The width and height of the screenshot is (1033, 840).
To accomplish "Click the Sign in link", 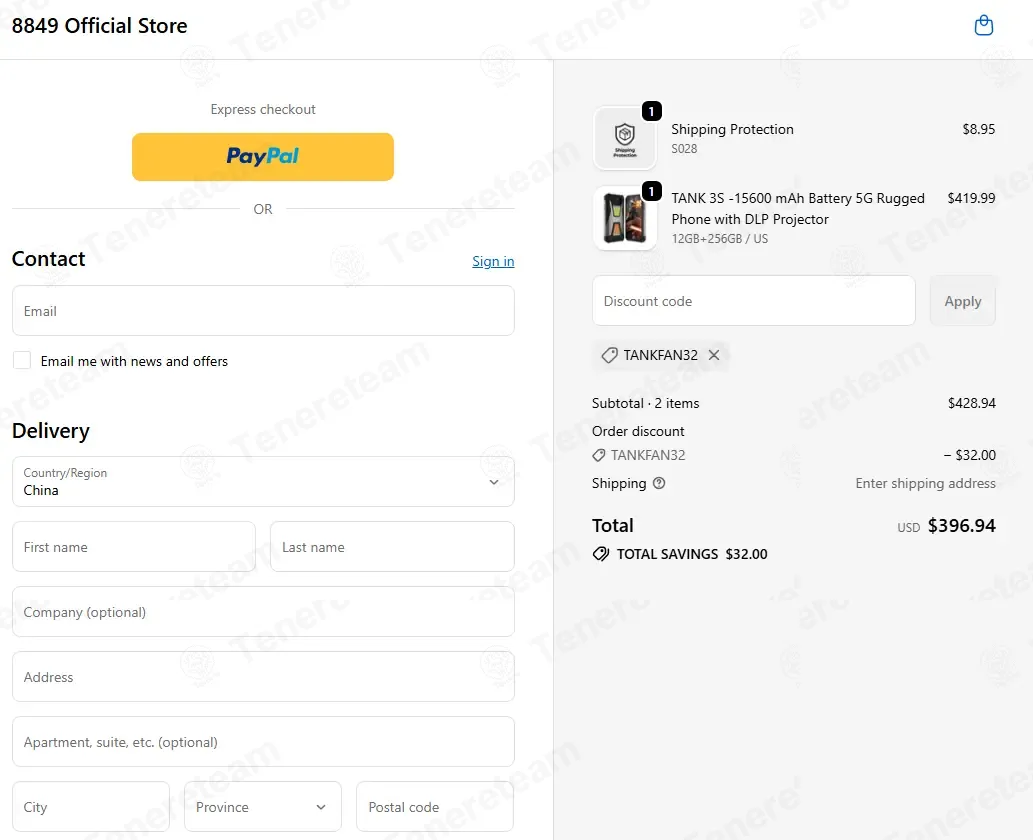I will point(493,261).
